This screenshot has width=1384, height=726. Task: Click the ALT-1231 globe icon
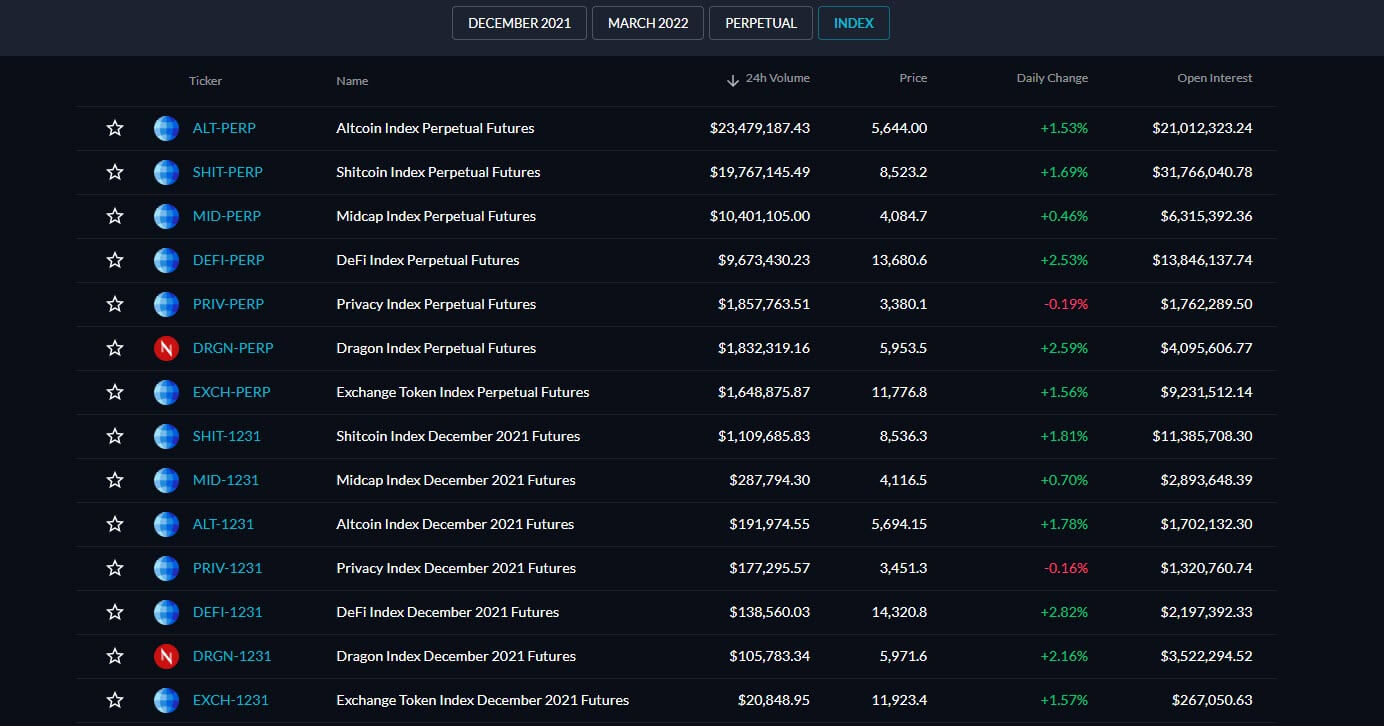[166, 524]
